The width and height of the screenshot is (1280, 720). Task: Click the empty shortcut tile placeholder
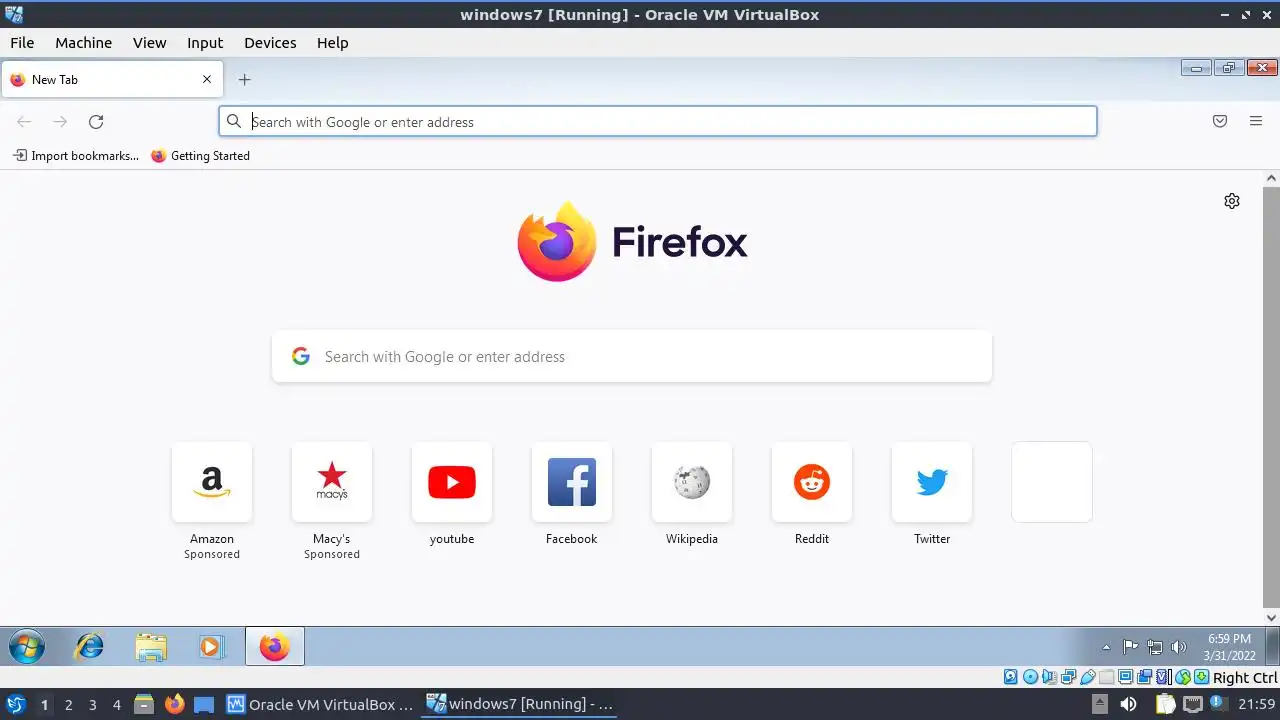(1052, 482)
